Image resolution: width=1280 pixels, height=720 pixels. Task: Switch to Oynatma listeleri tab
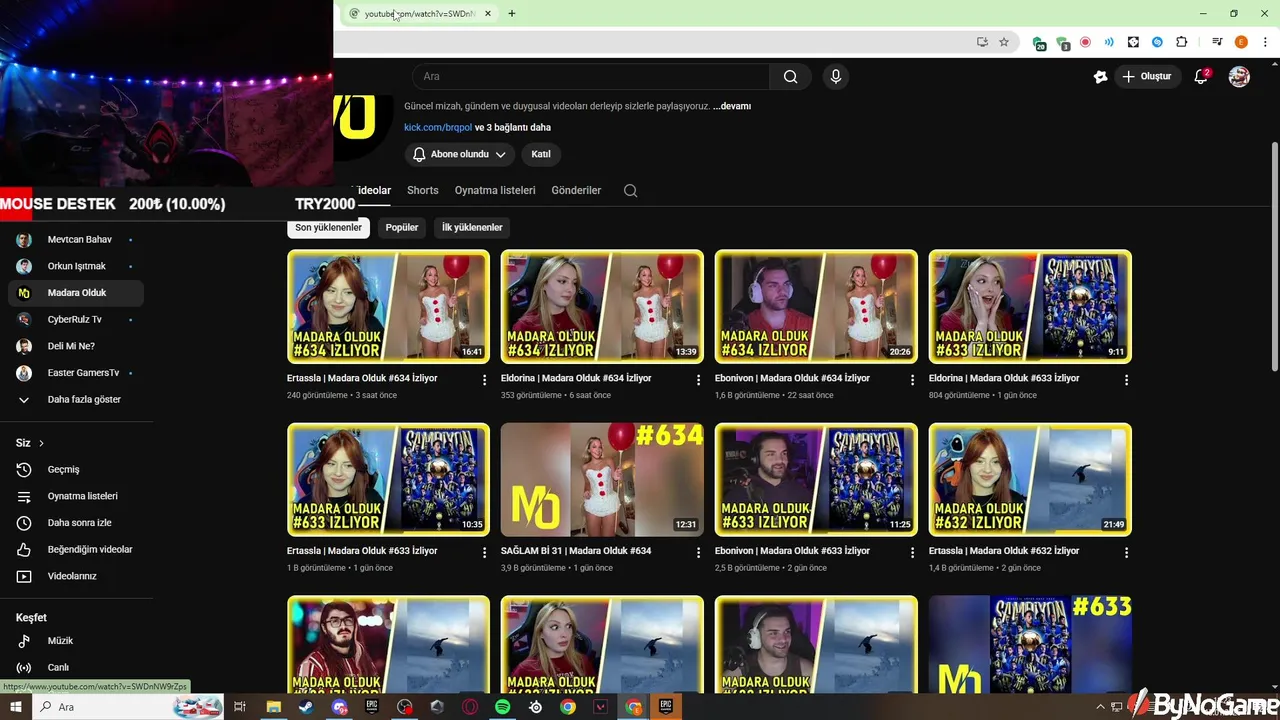coord(495,190)
